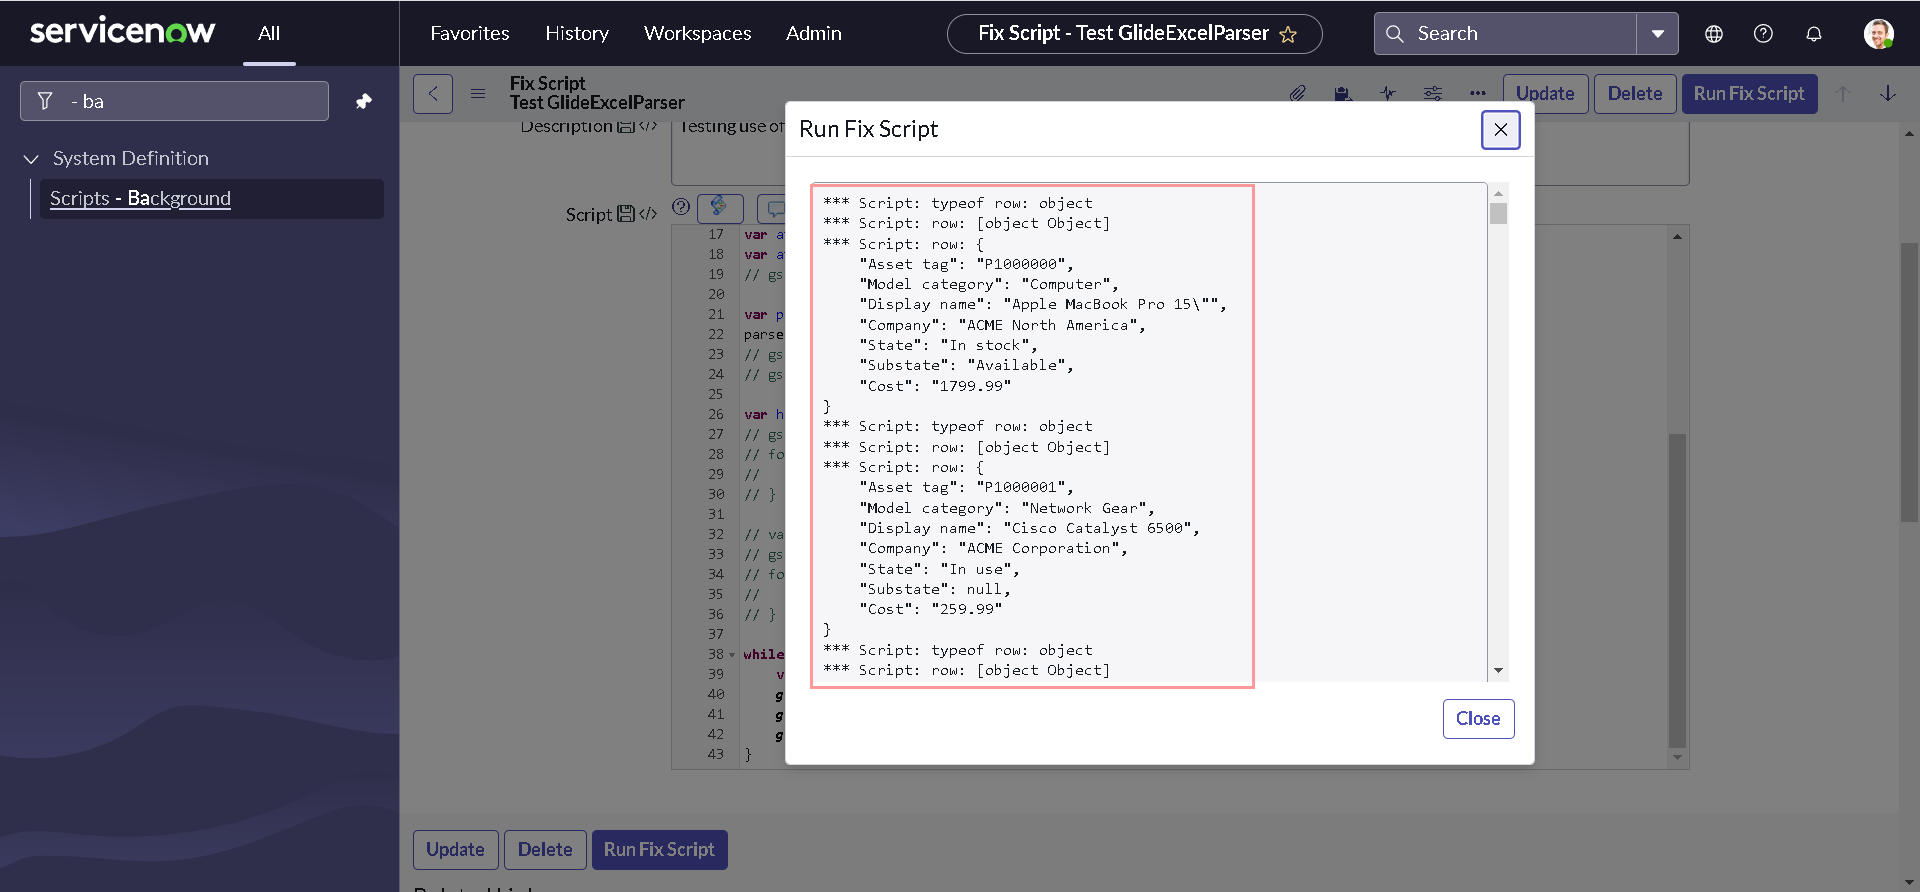
Task: Click the Run Fix Script dialog title
Action: pos(868,130)
